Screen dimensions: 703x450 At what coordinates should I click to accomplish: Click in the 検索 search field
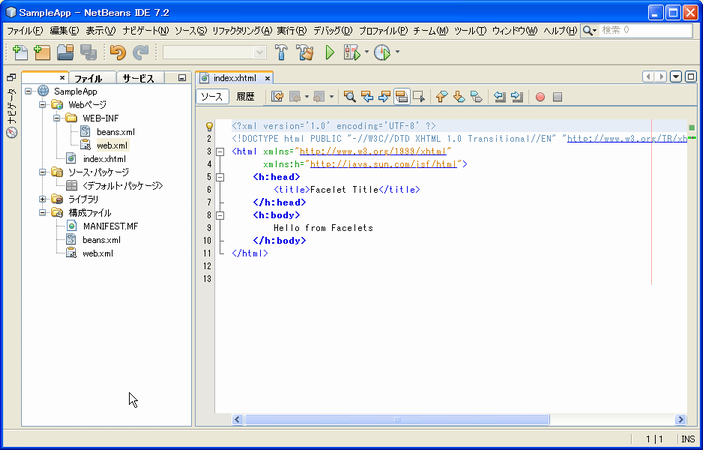click(646, 30)
